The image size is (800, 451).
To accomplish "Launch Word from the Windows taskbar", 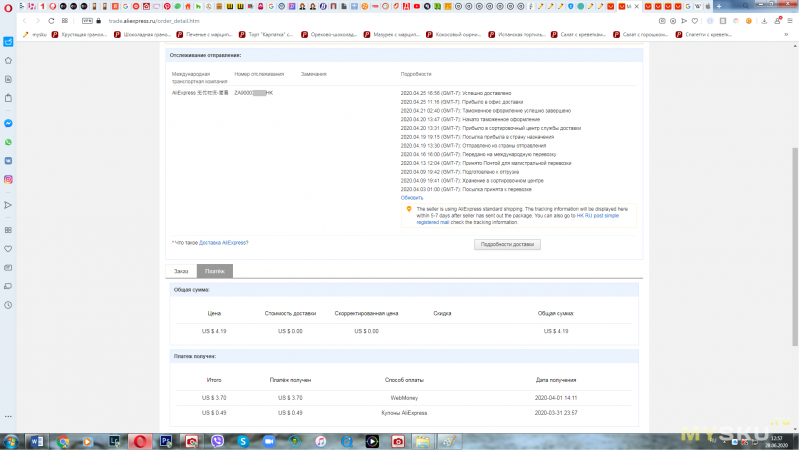I will [40, 441].
